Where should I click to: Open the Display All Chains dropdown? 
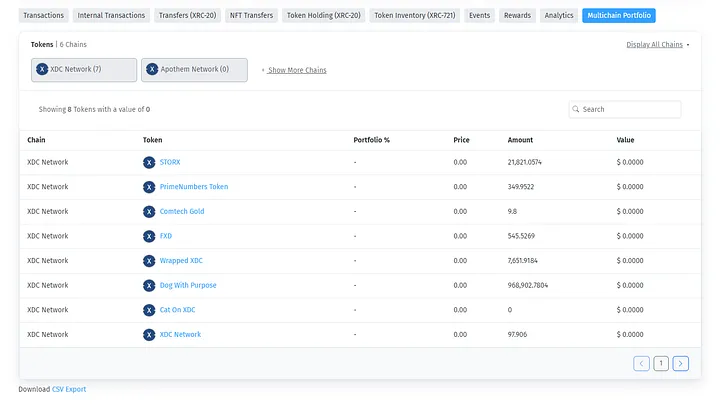coord(657,45)
